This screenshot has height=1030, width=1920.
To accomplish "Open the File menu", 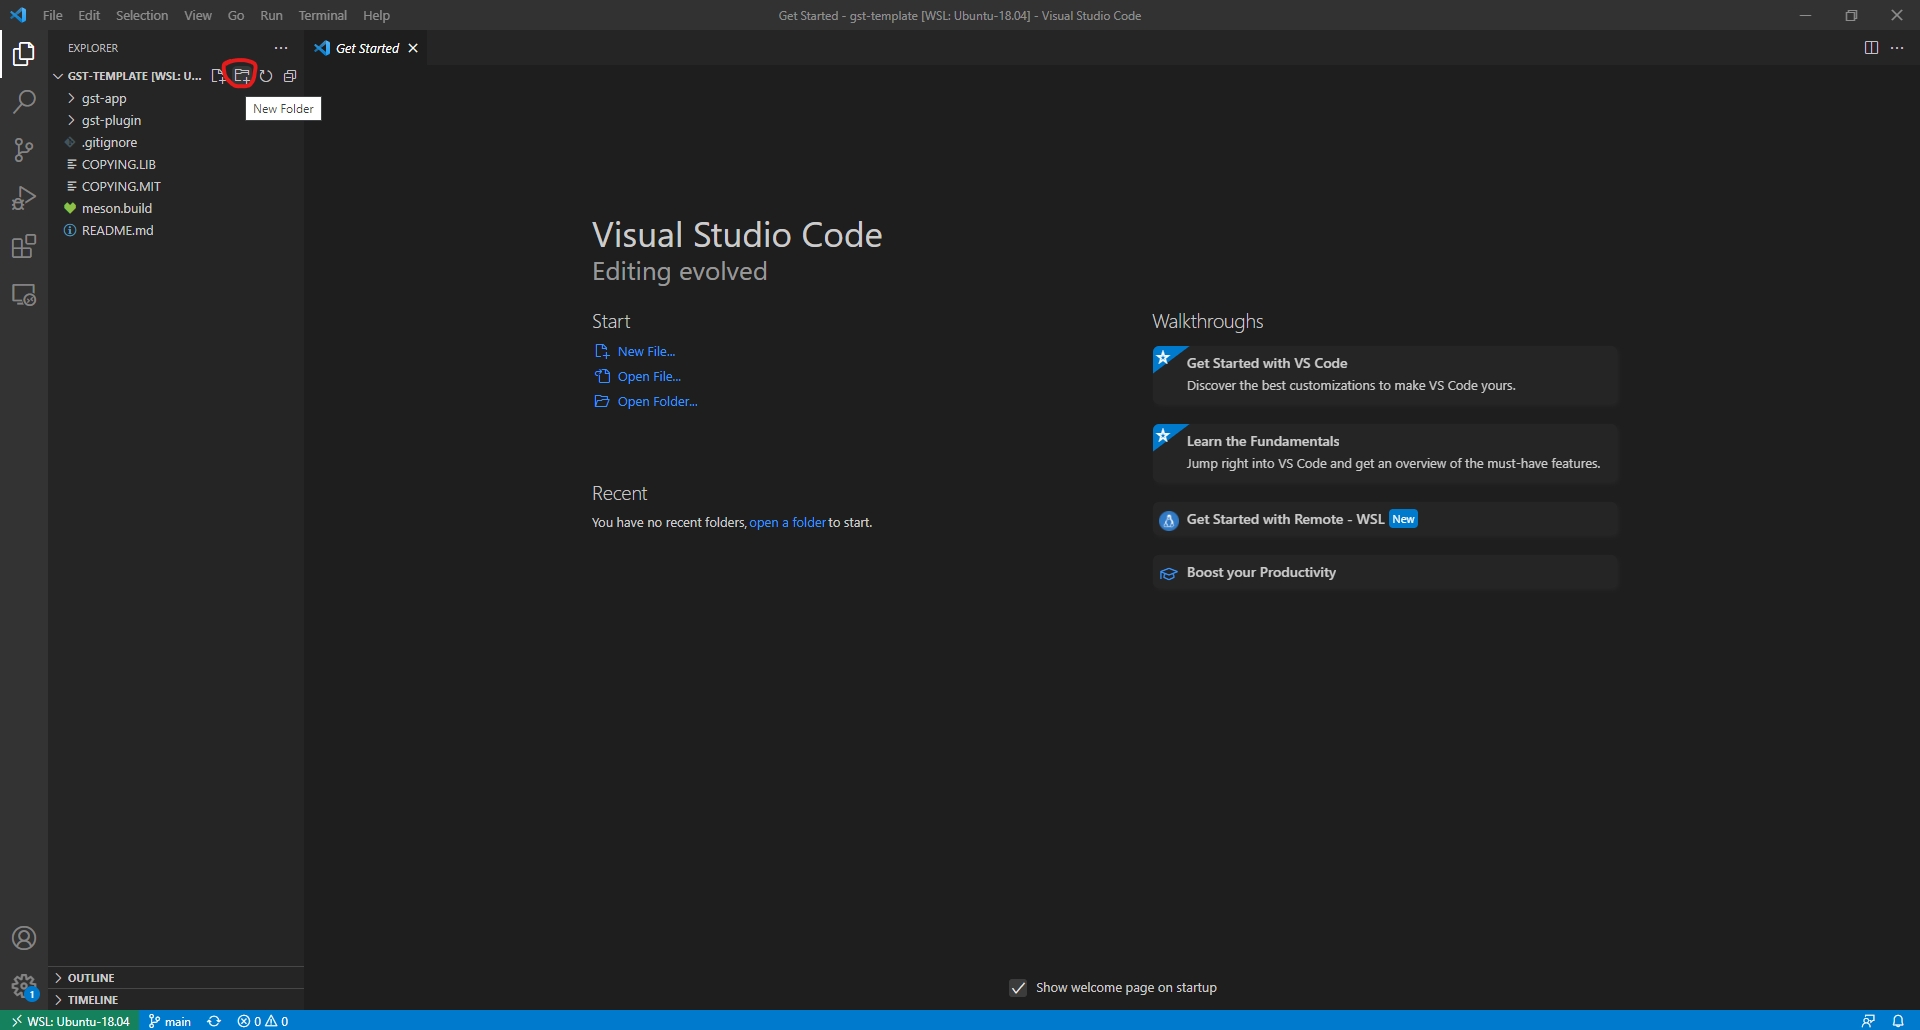I will pos(53,15).
